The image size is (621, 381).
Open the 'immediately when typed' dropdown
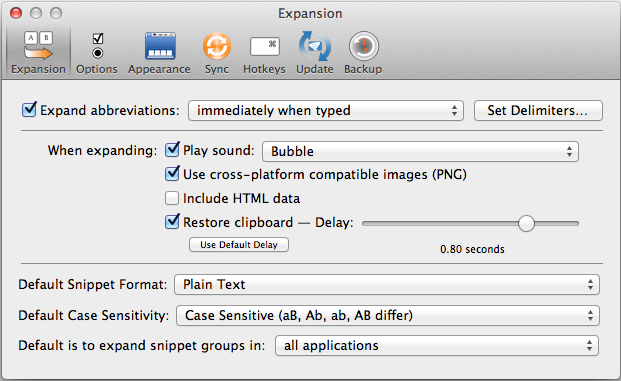326,110
